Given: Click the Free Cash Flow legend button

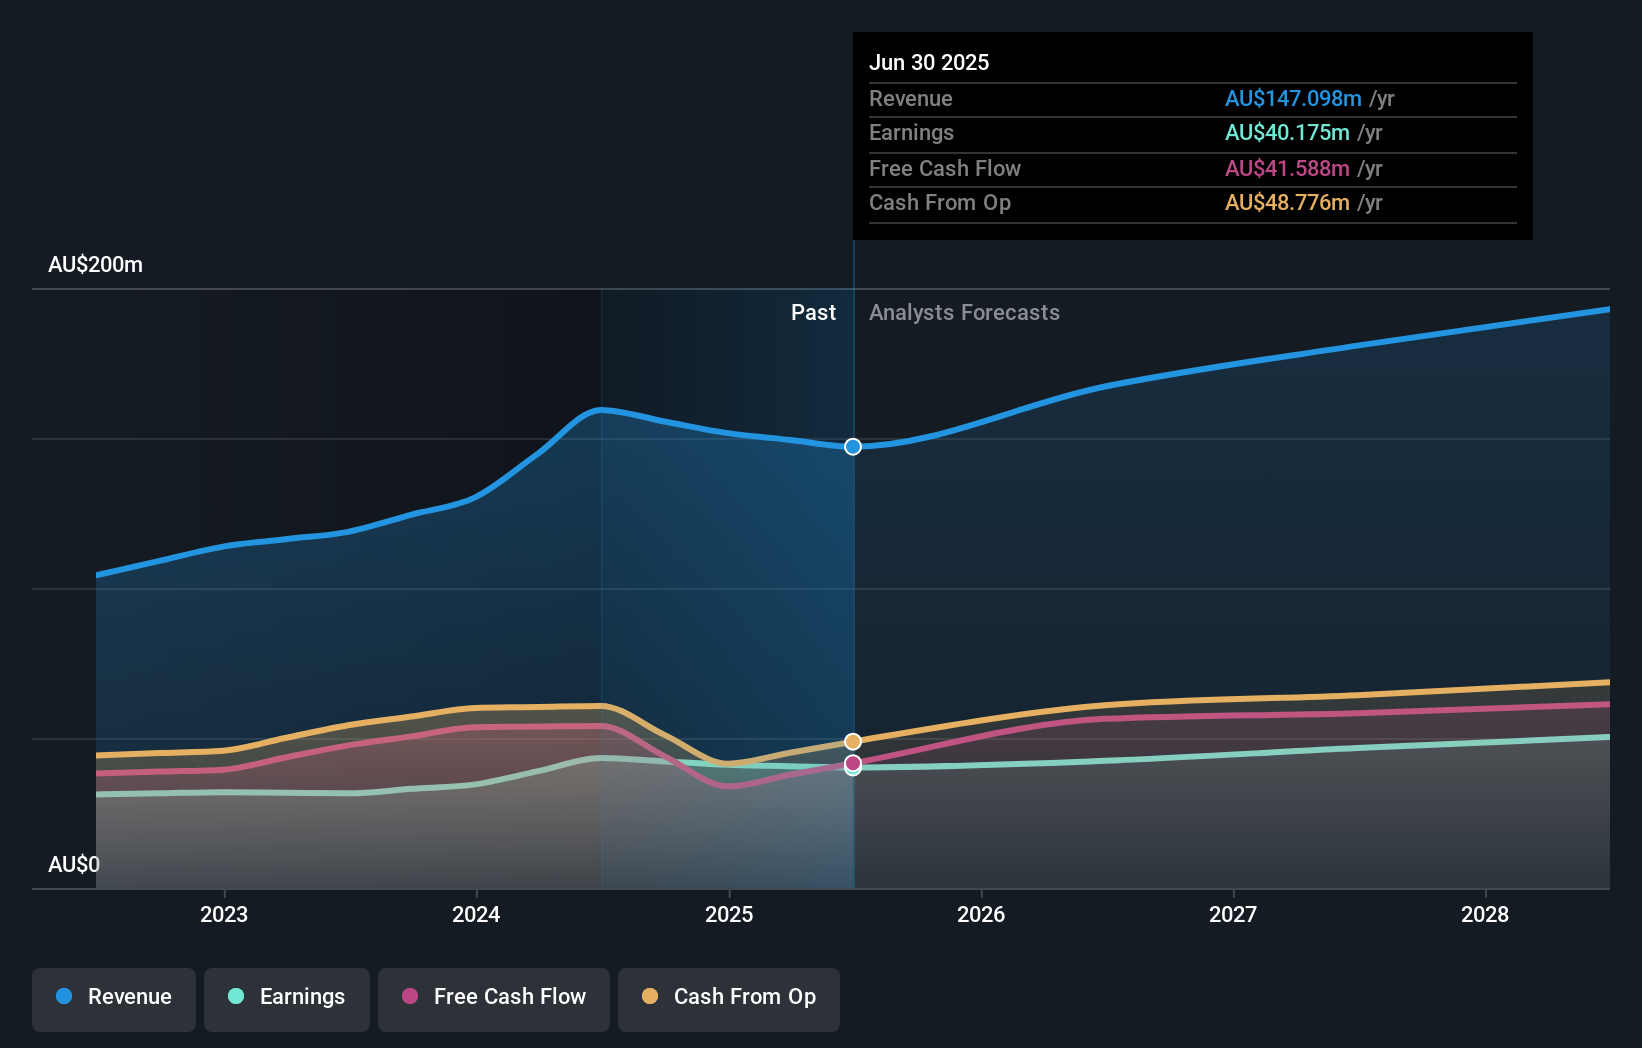Looking at the screenshot, I should tap(493, 997).
